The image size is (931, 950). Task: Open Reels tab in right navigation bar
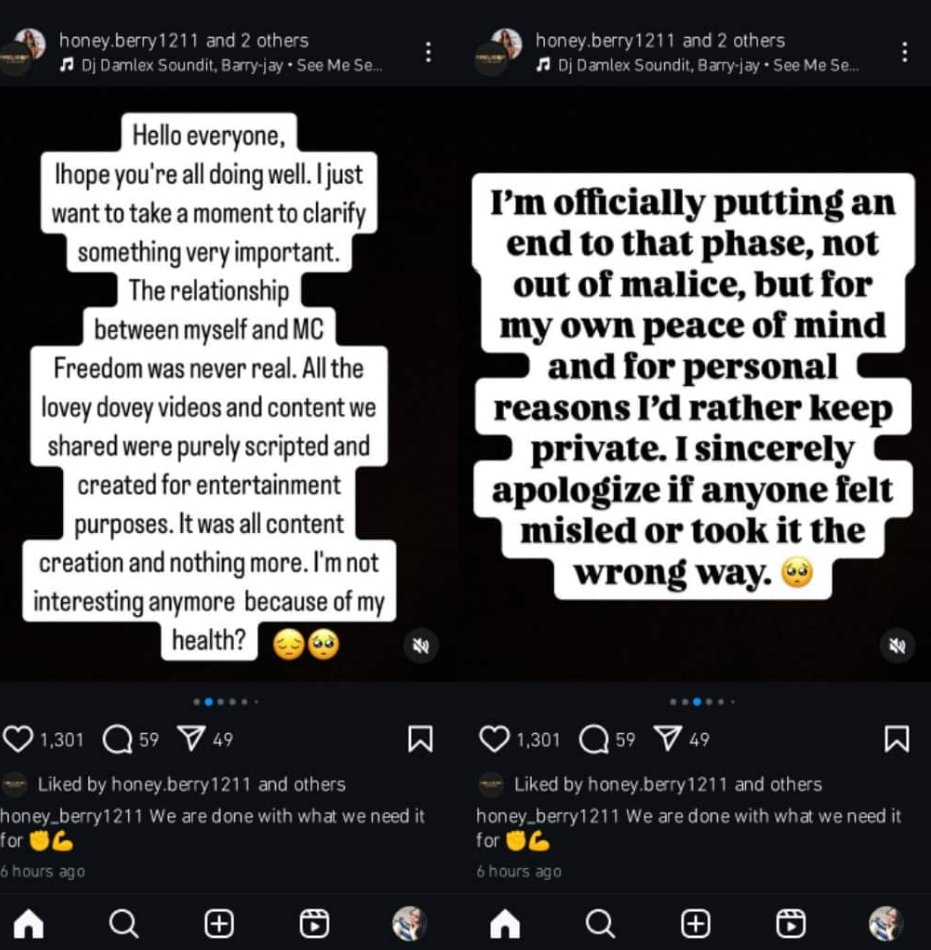[x=791, y=923]
